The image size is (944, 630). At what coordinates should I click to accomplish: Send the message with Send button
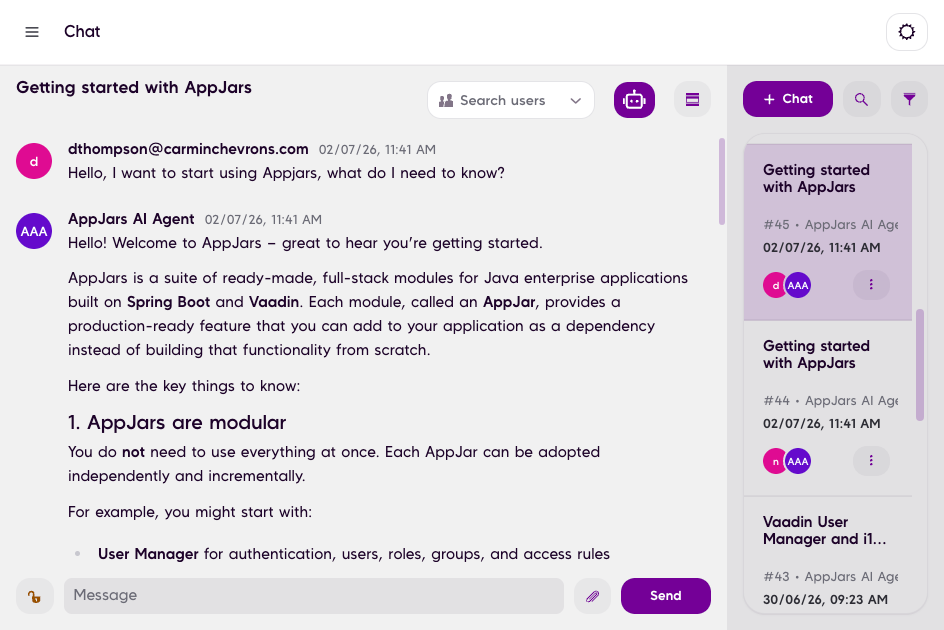(x=666, y=596)
